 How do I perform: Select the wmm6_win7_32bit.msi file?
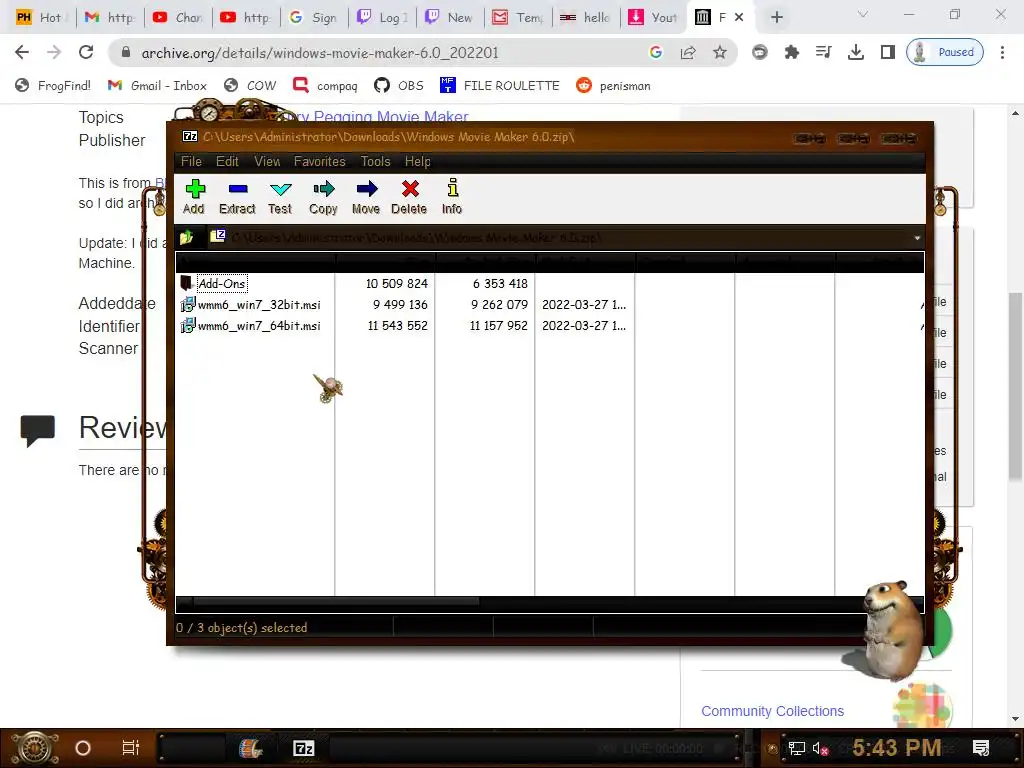coord(259,305)
